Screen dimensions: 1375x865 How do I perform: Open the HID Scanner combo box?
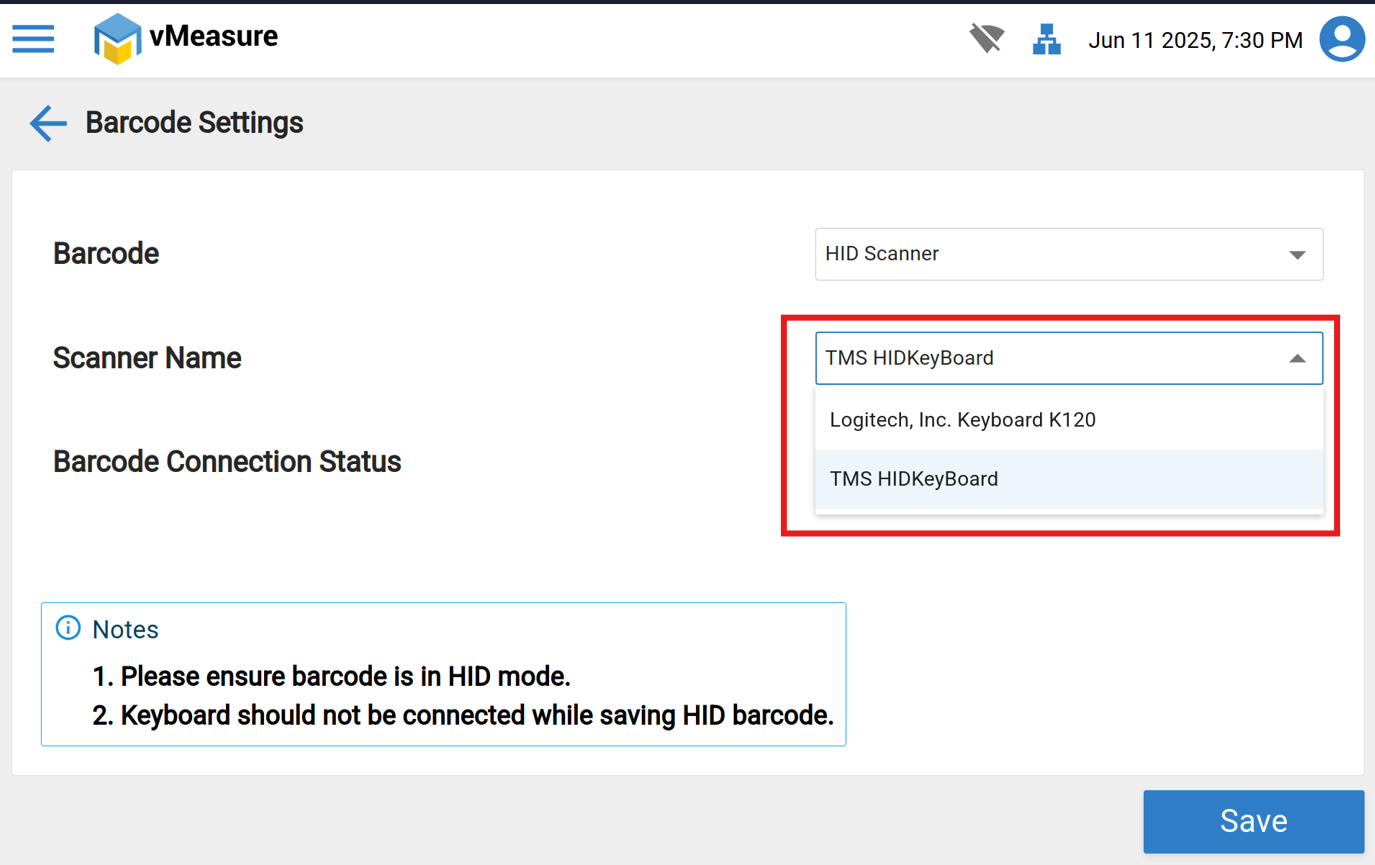(x=1050, y=254)
